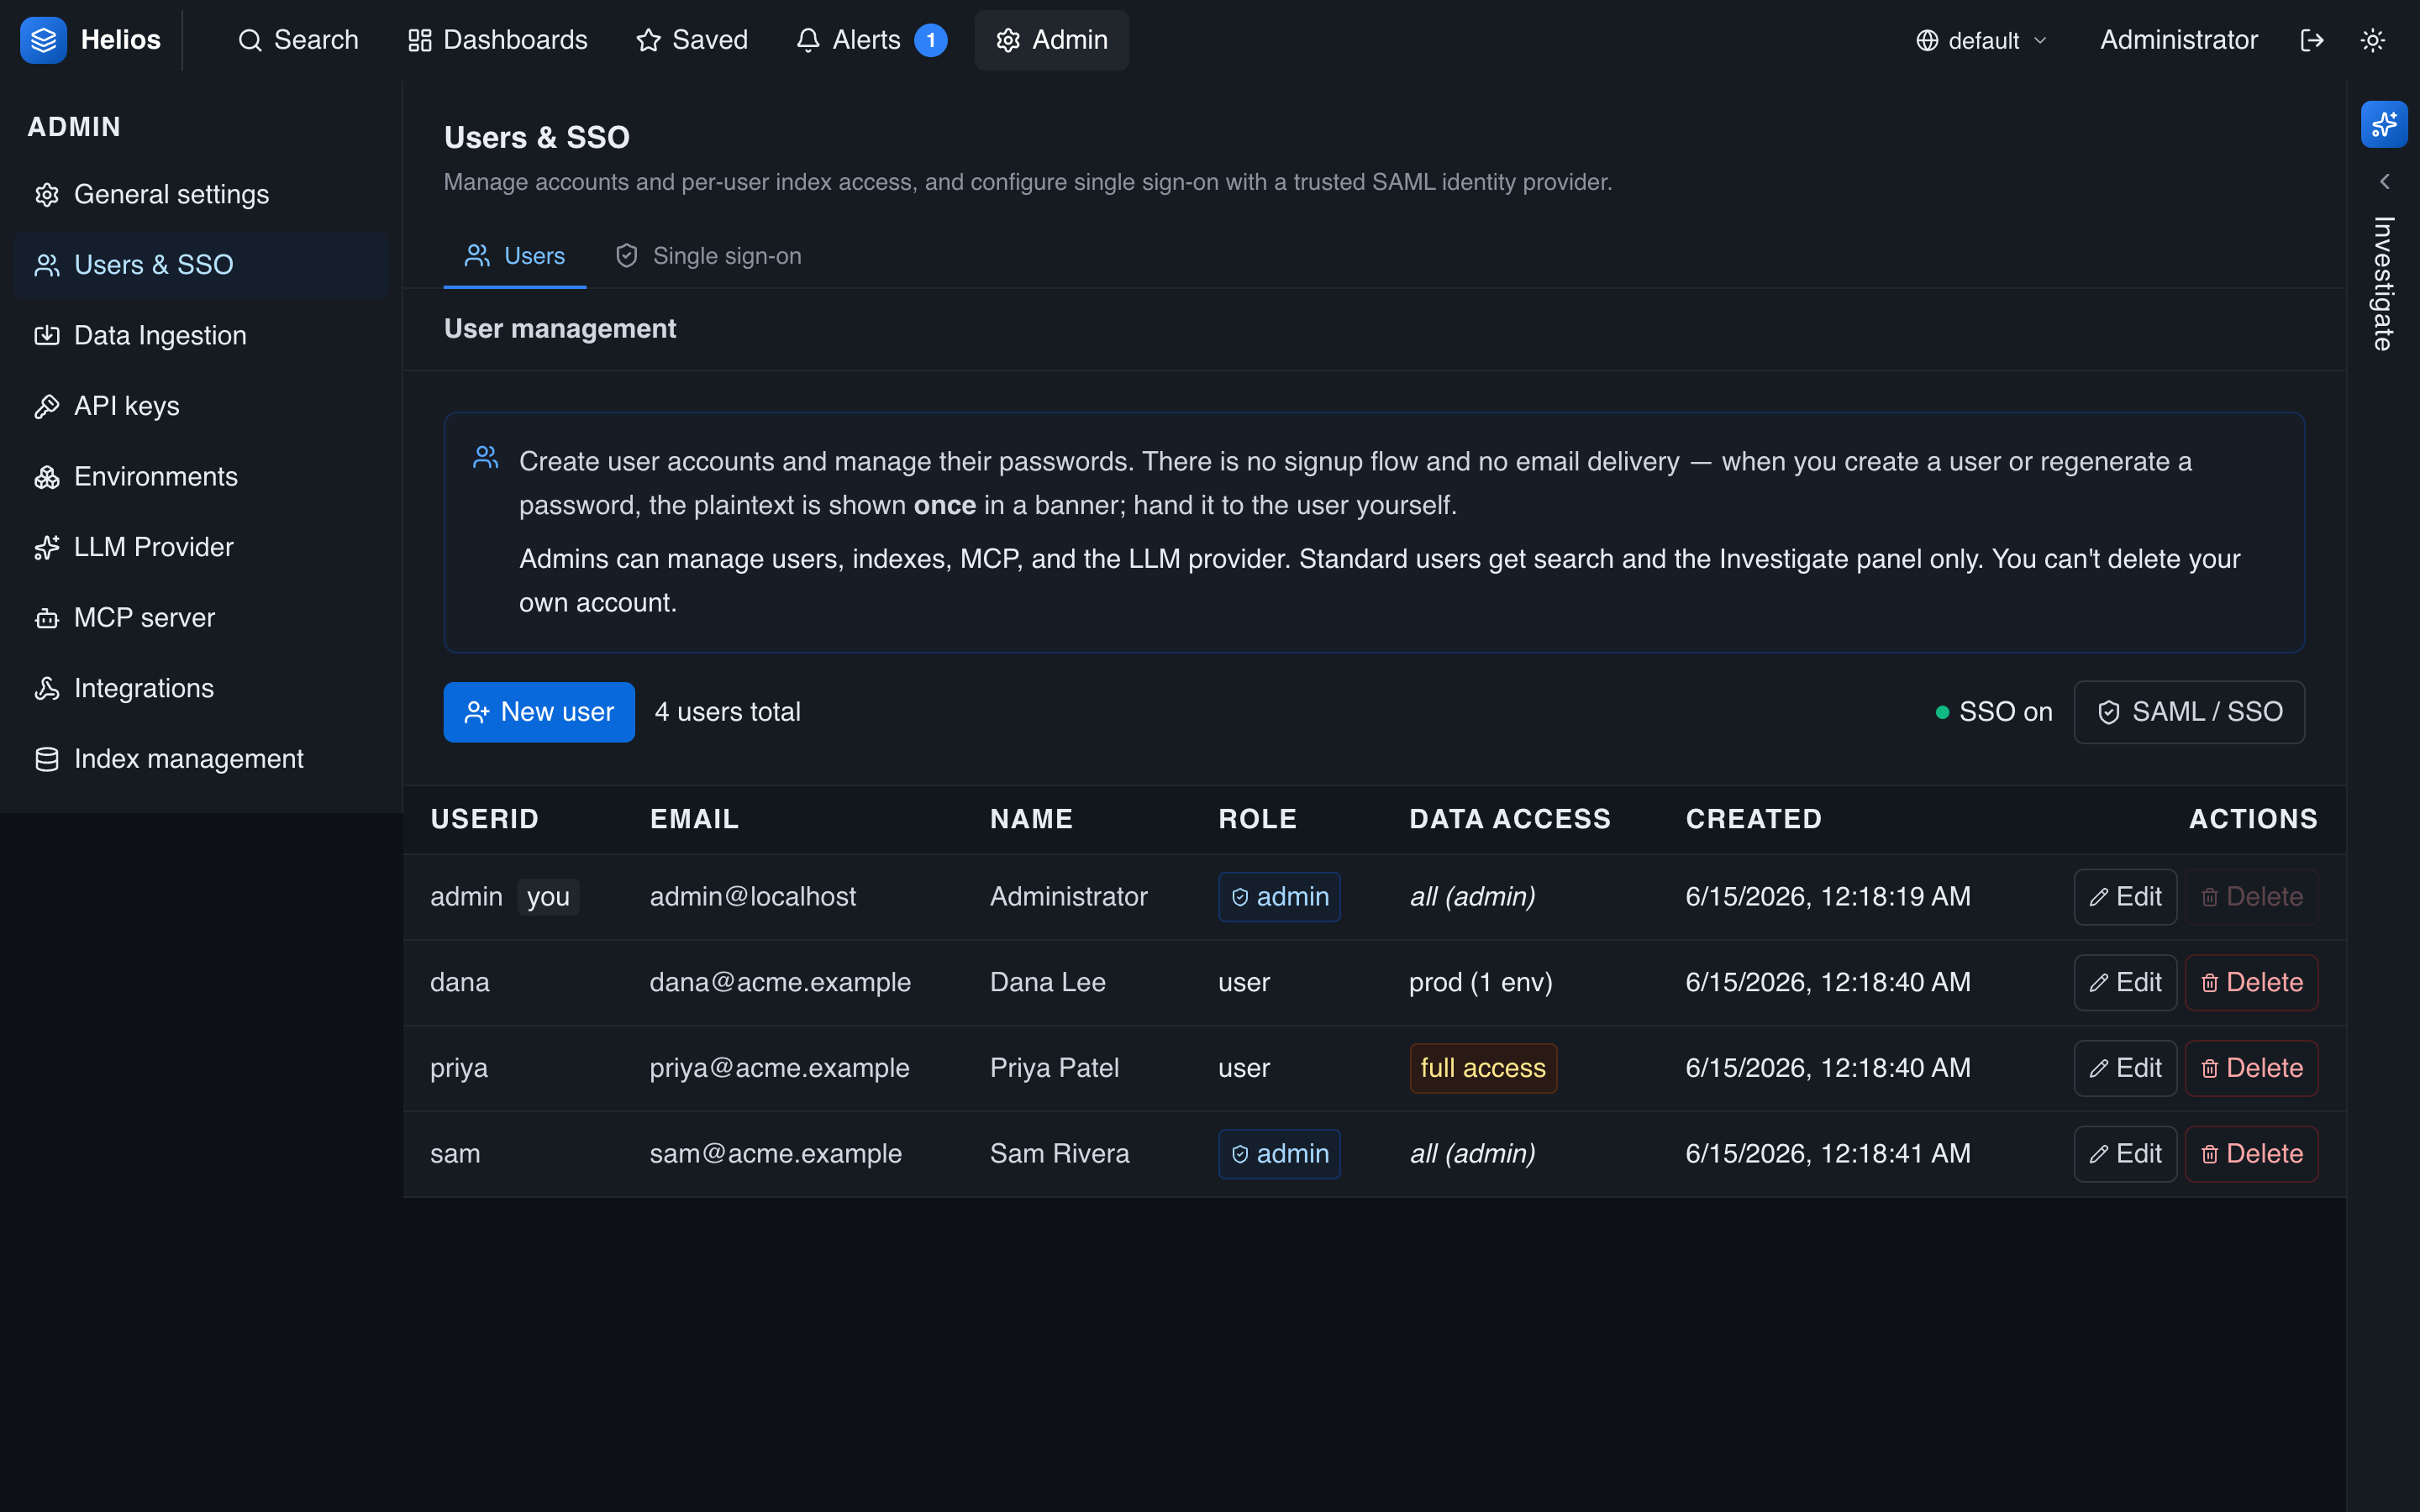Select Users & SSO in sidebar

[201, 265]
